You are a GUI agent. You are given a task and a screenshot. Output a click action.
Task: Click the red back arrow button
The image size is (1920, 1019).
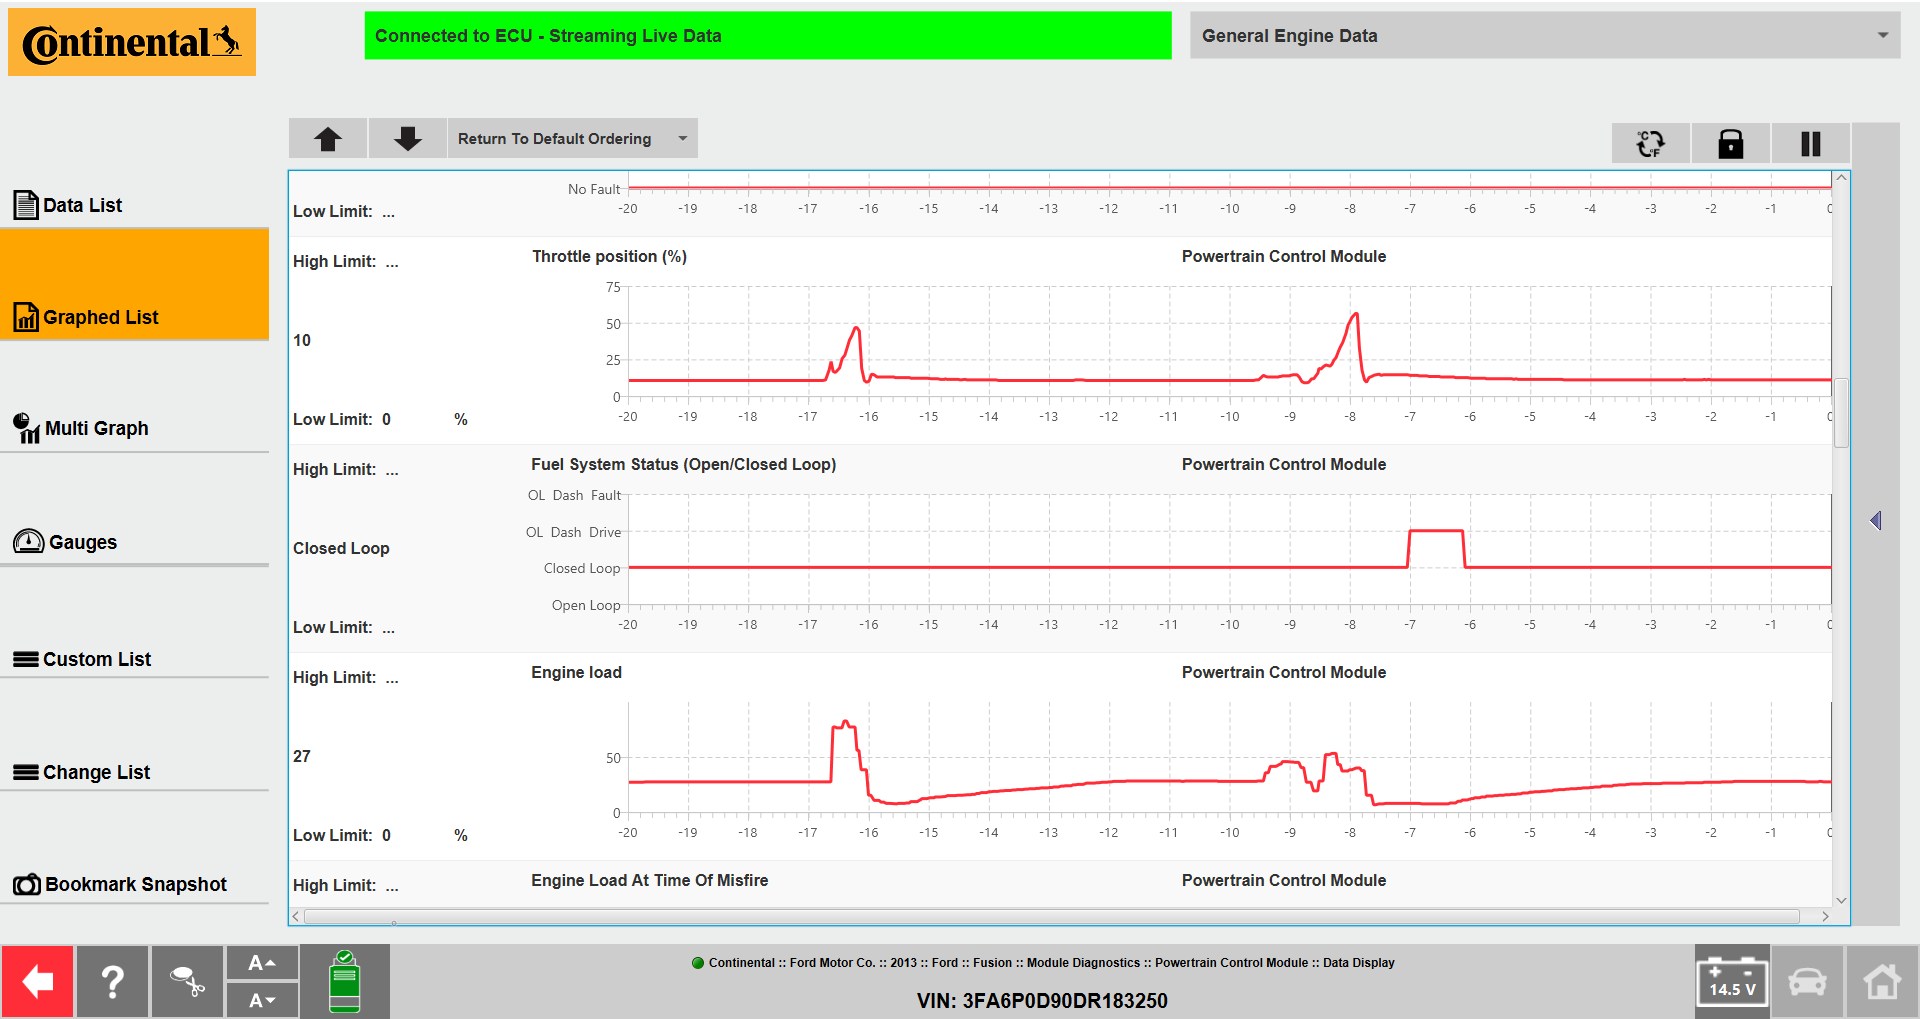tap(37, 981)
